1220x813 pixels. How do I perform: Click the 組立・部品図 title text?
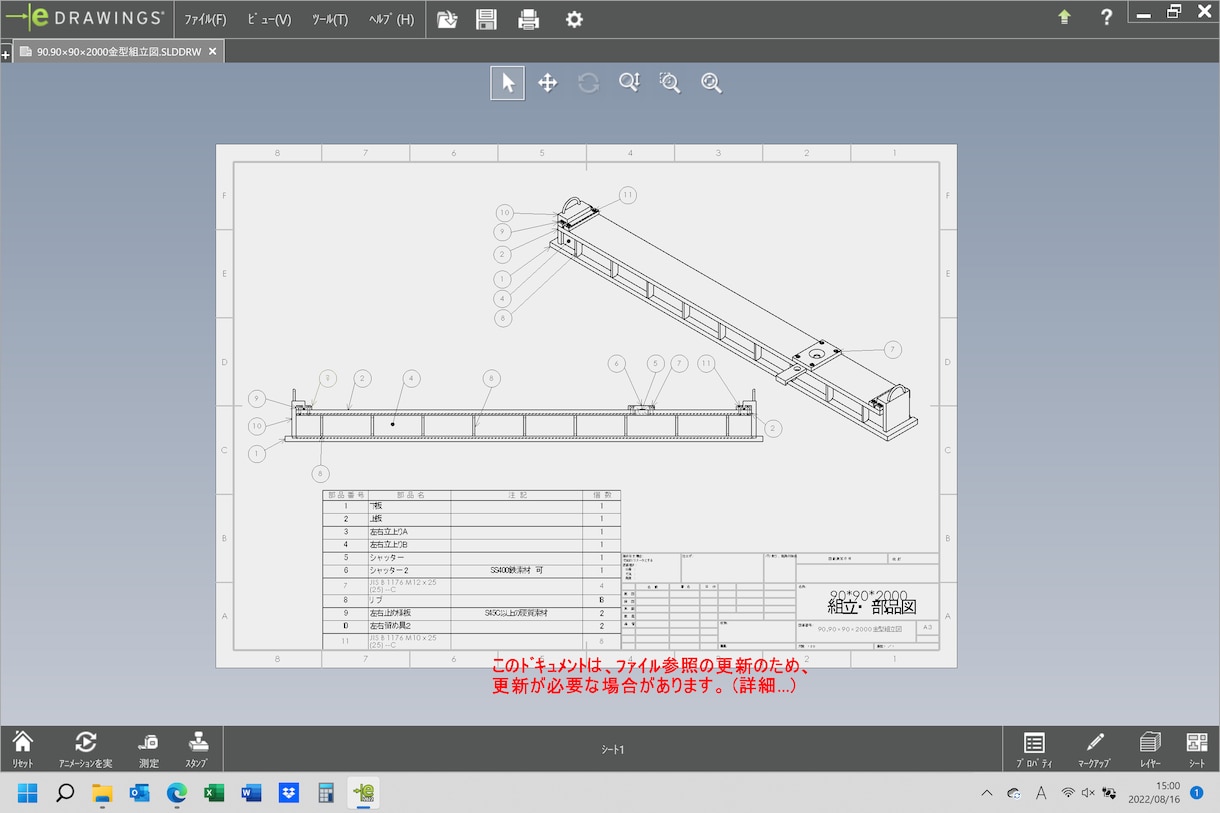click(871, 606)
